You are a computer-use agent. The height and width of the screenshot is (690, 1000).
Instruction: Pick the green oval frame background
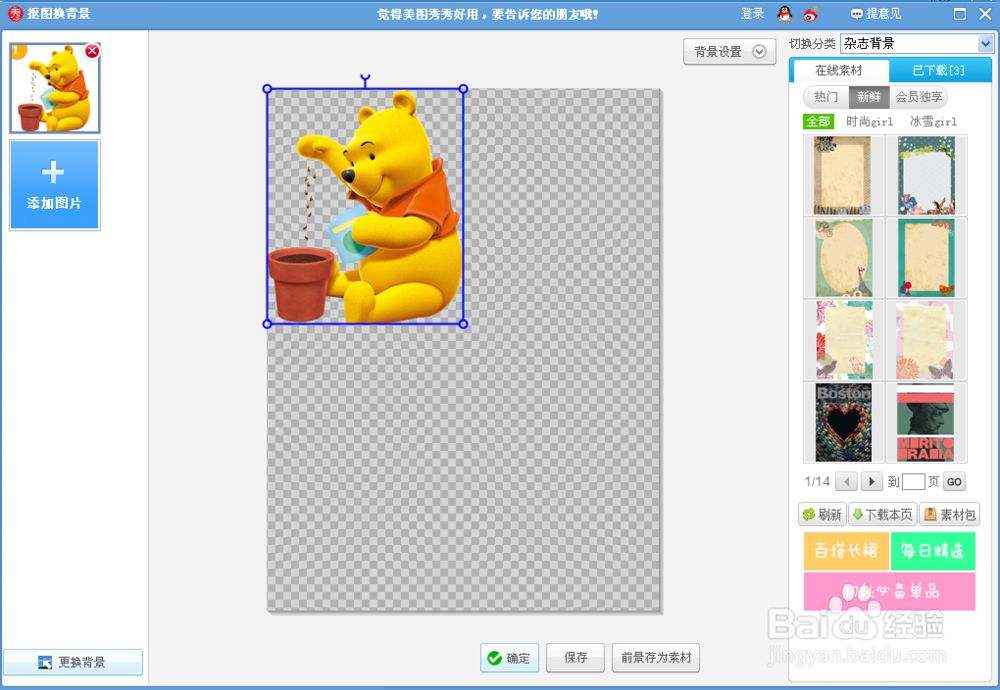click(x=843, y=258)
